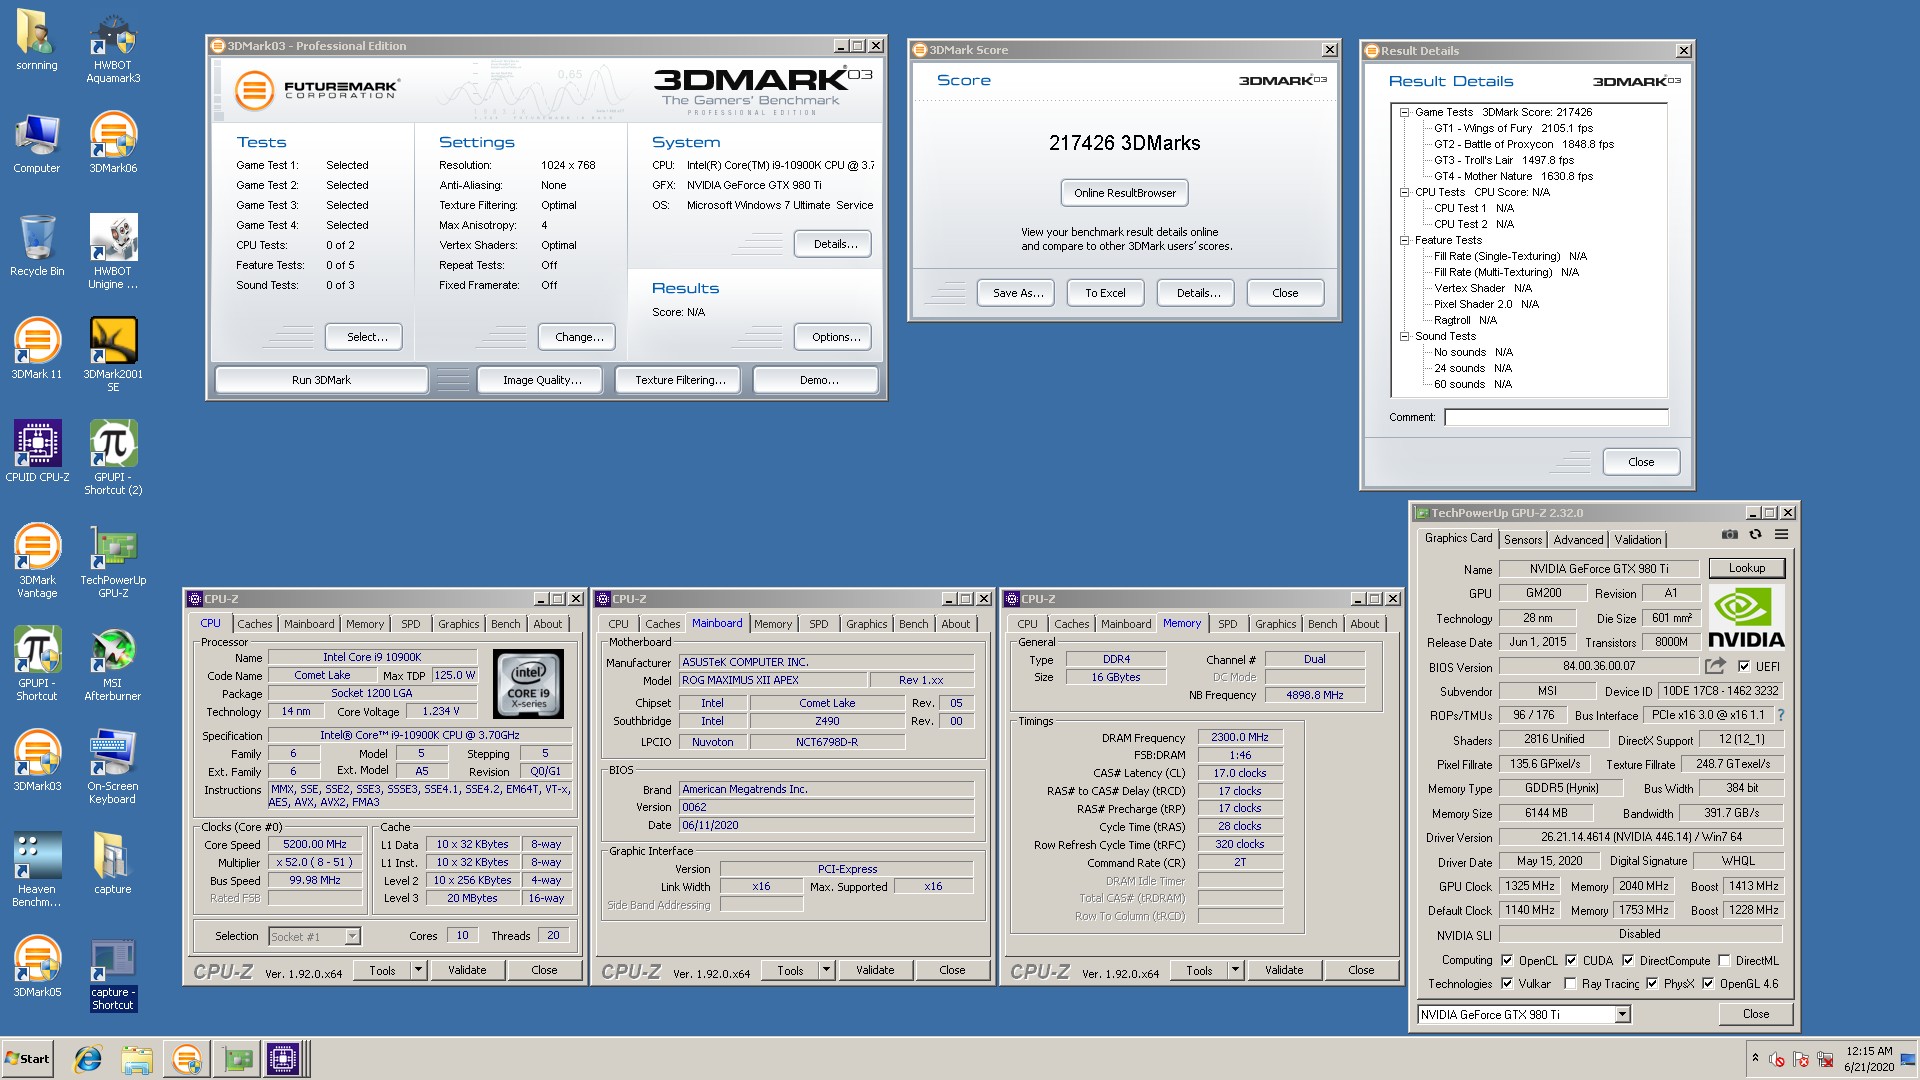Open Internet Explorer from the taskbar

tap(88, 1059)
